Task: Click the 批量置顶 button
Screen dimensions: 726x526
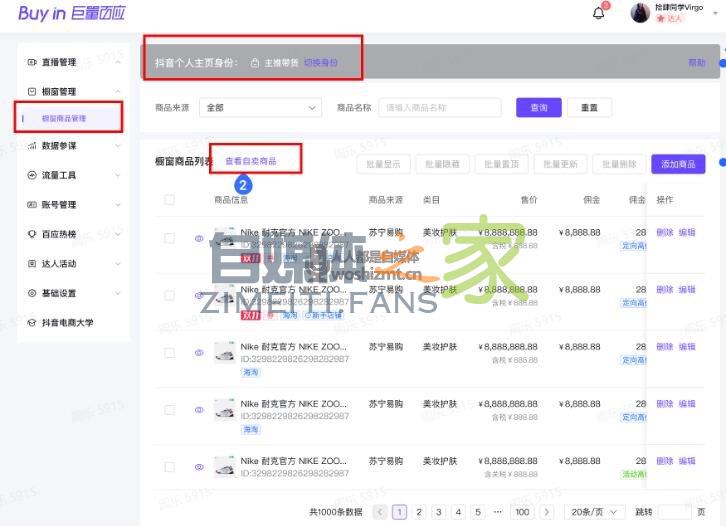Action: coord(501,164)
